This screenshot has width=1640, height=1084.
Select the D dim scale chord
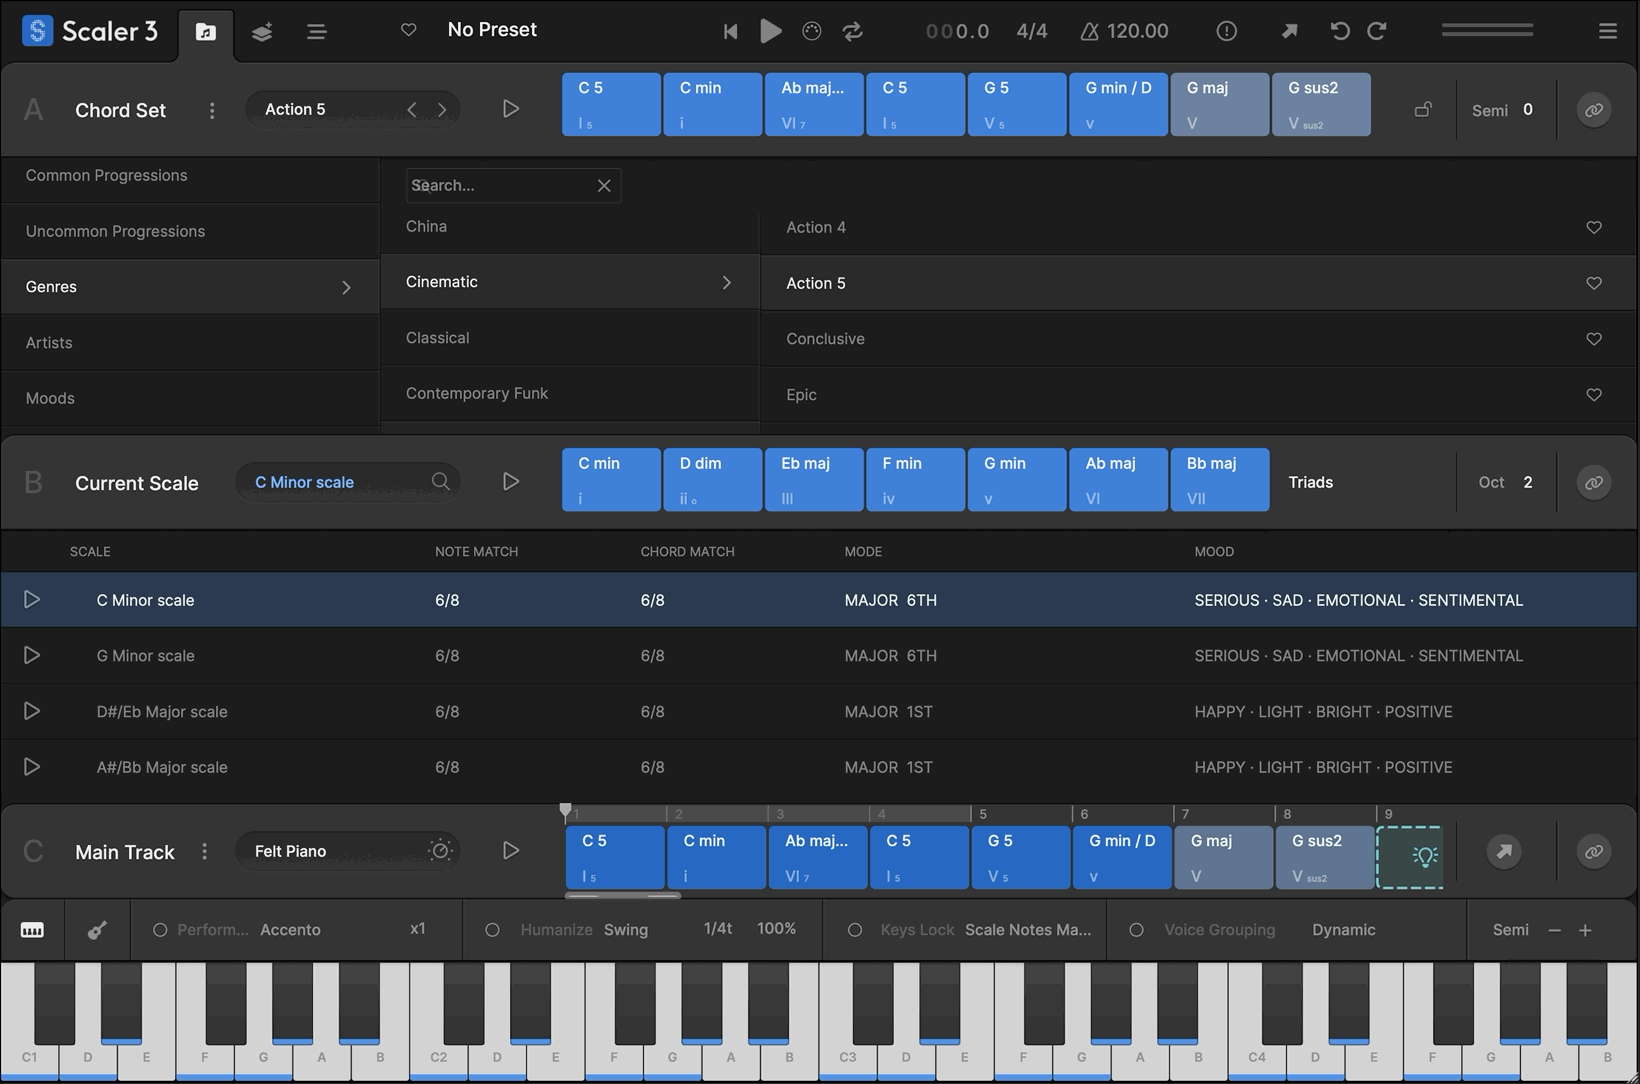[x=713, y=480]
